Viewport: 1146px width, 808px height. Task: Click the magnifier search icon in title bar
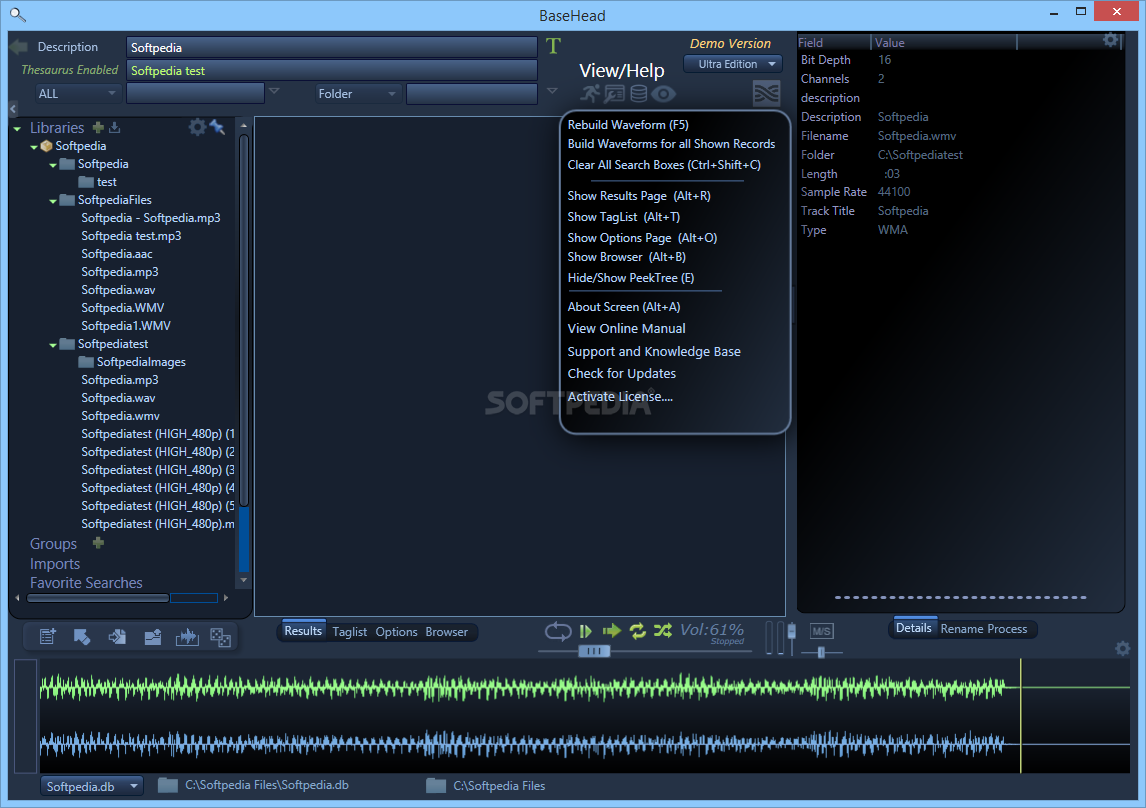point(18,14)
